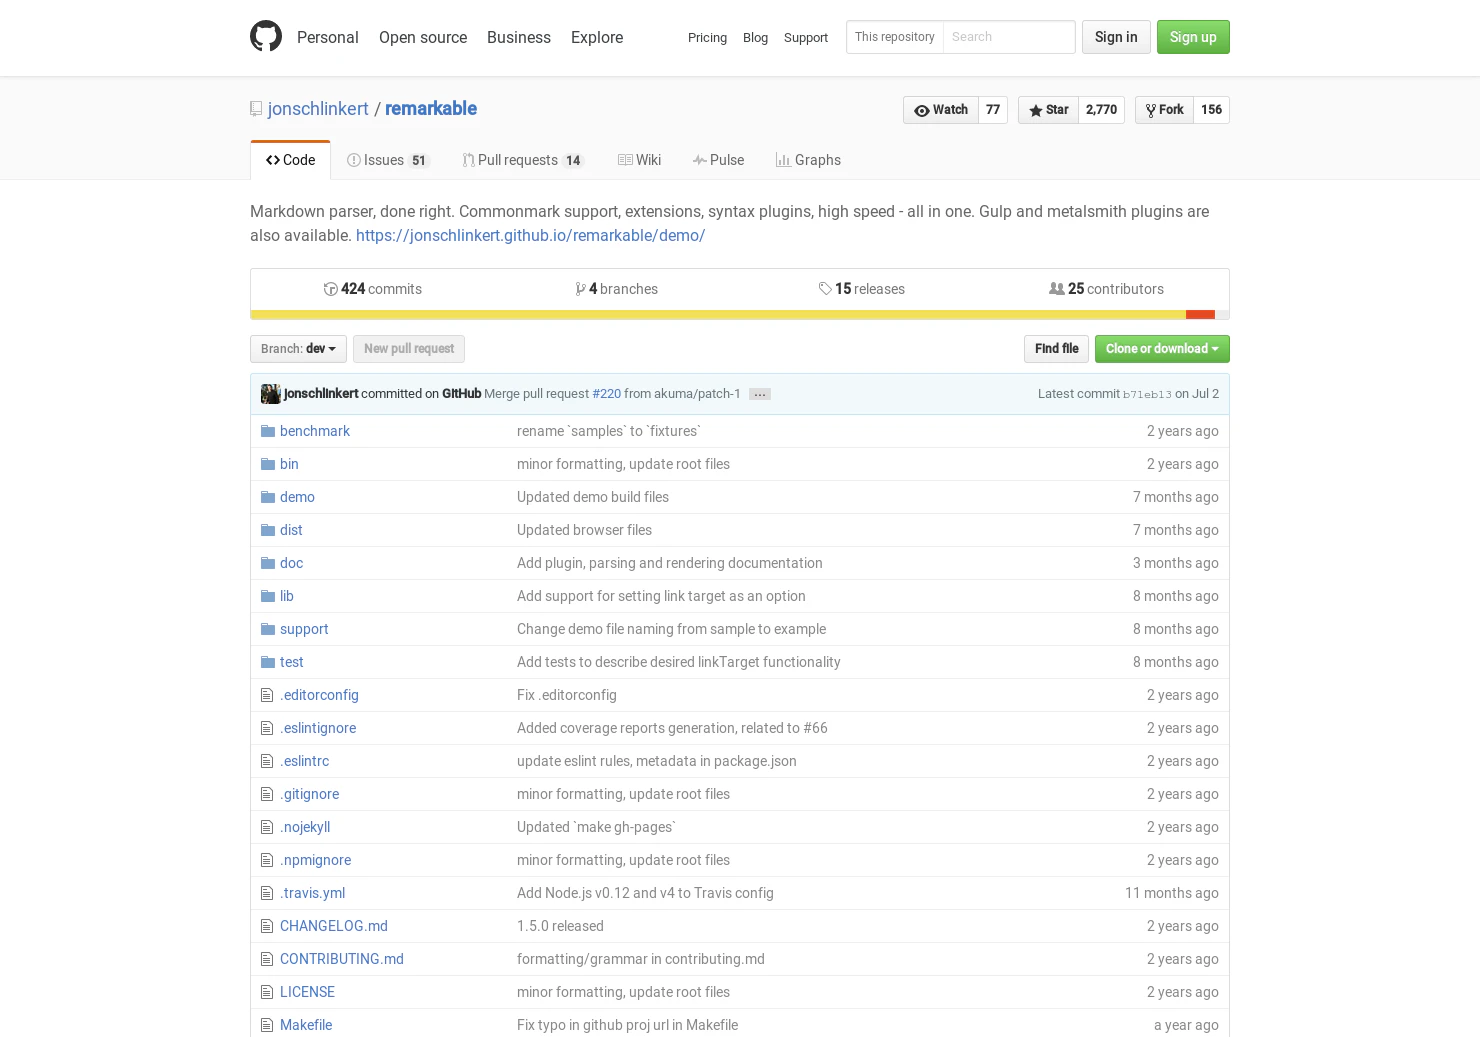This screenshot has height=1037, width=1480.
Task: Open the Pulse tab
Action: pos(718,160)
